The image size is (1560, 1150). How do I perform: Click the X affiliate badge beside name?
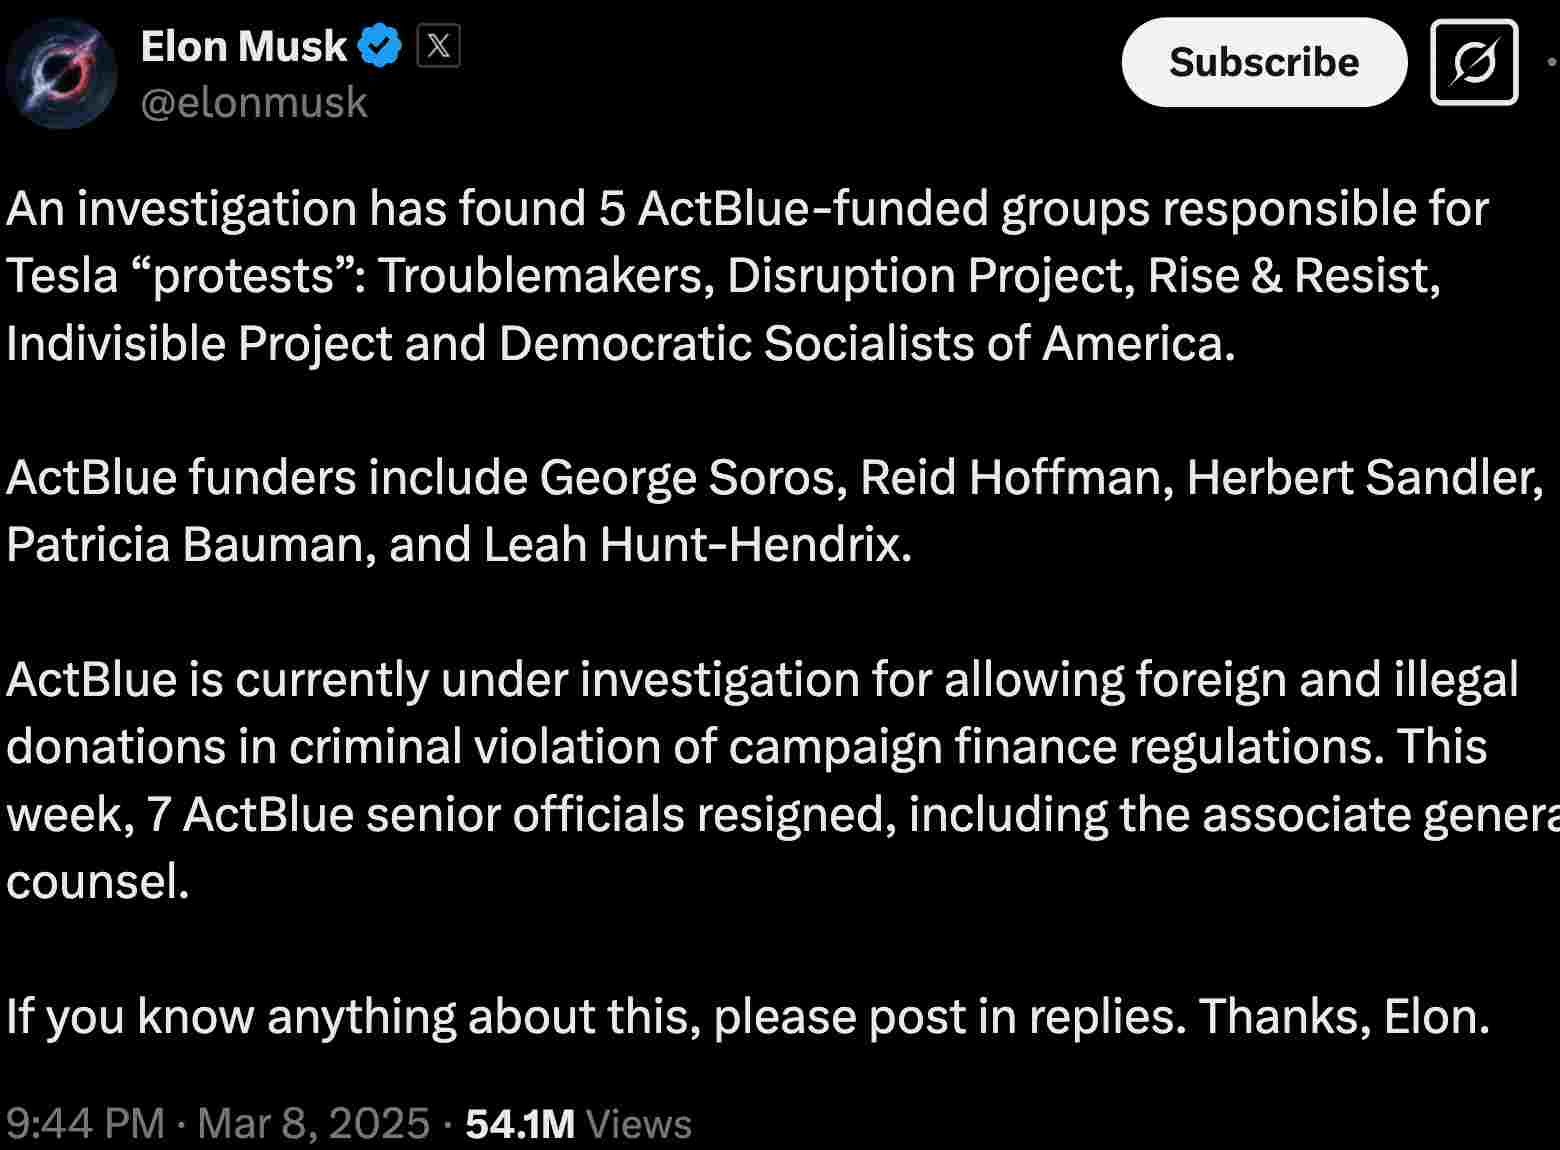(x=438, y=46)
